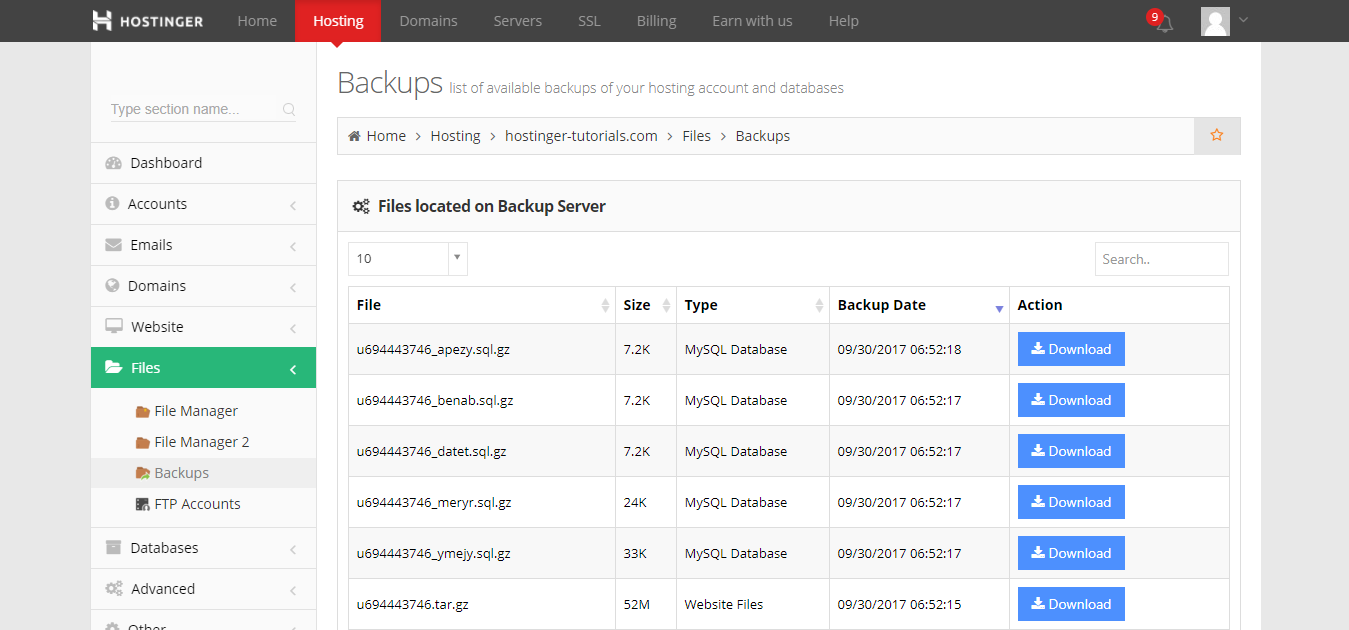The height and width of the screenshot is (630, 1349).
Task: Download u694443746_datet.sql.gz backup
Action: tap(1071, 451)
